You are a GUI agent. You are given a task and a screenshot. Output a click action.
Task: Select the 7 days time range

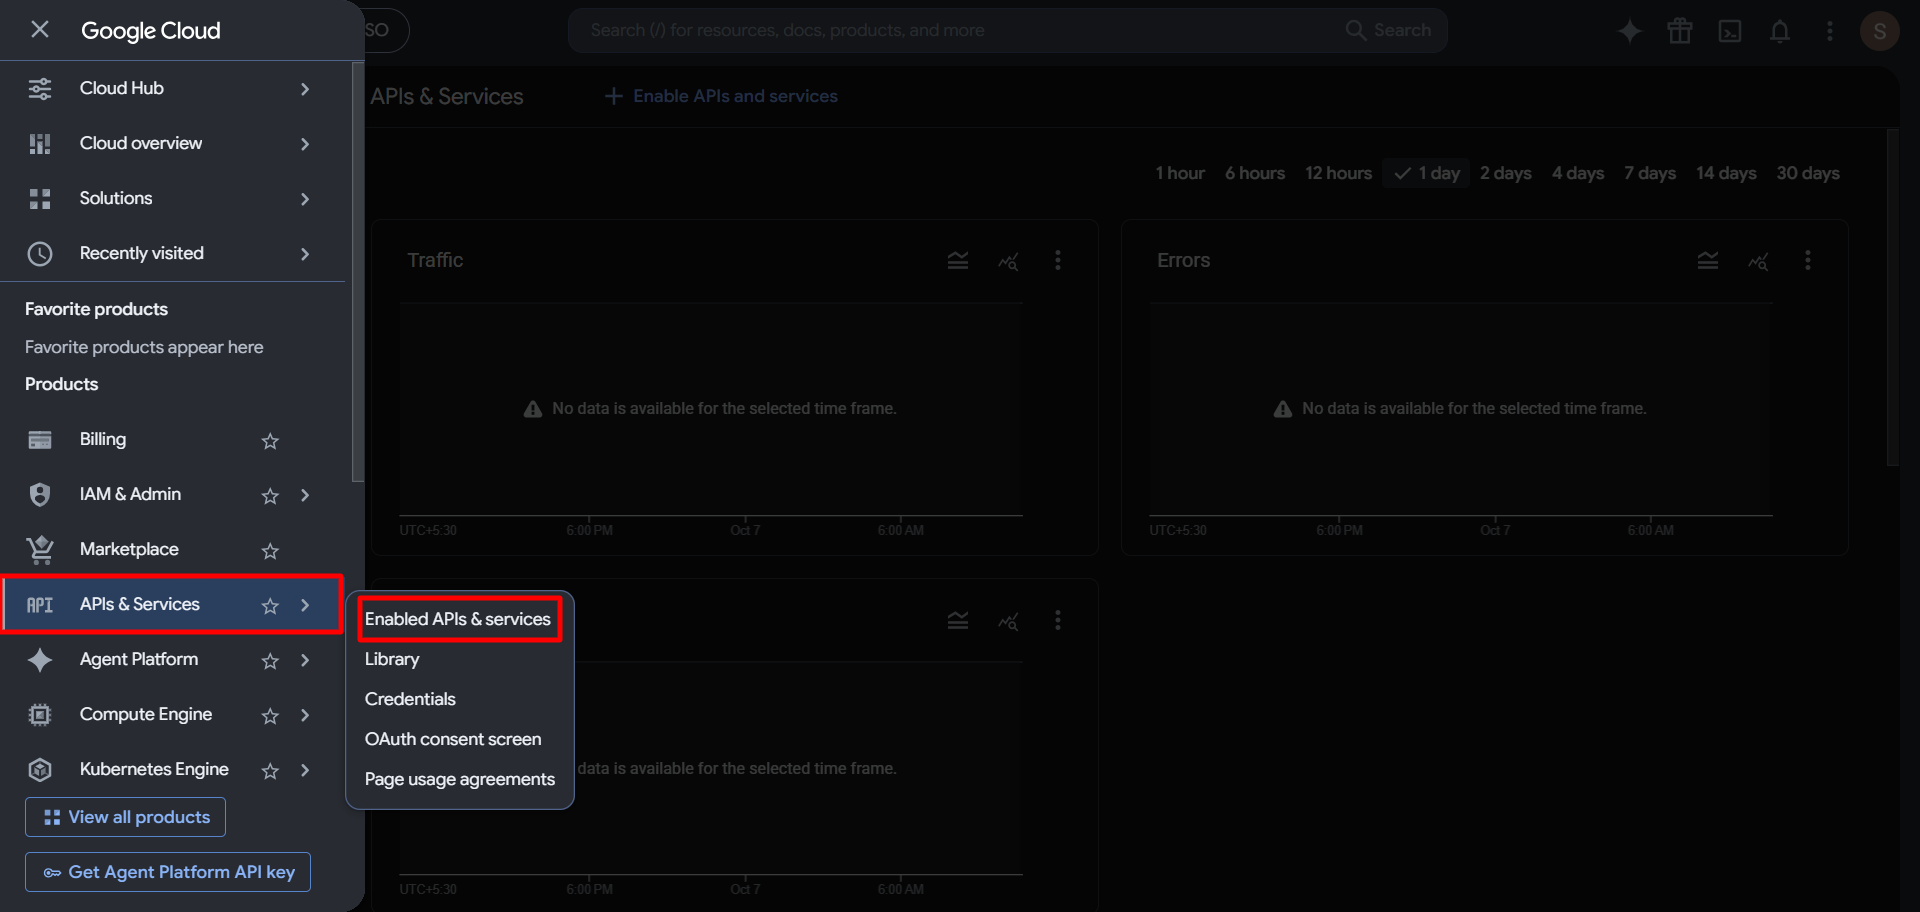(1650, 173)
